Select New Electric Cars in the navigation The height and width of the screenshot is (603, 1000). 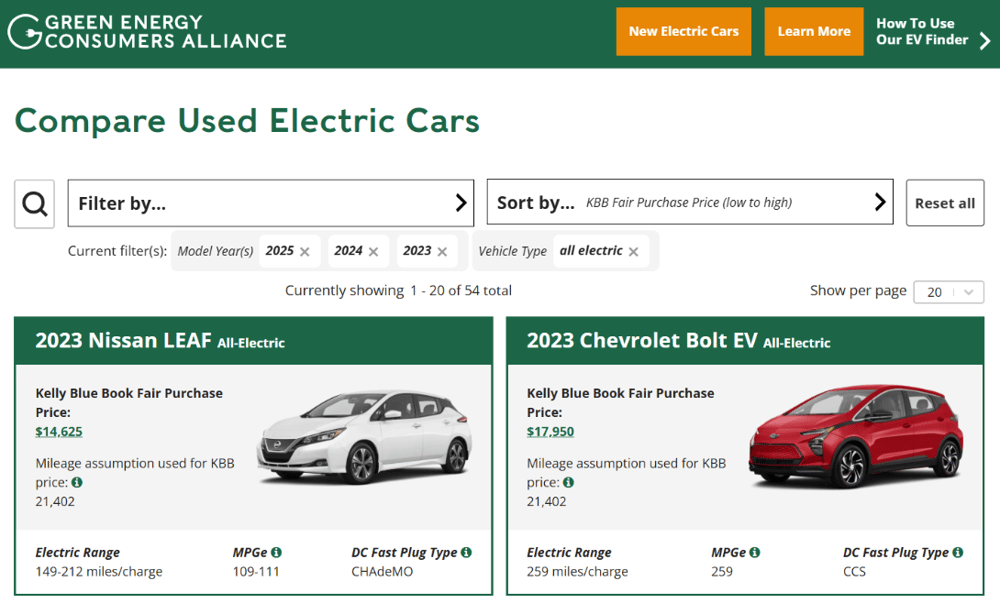point(684,31)
